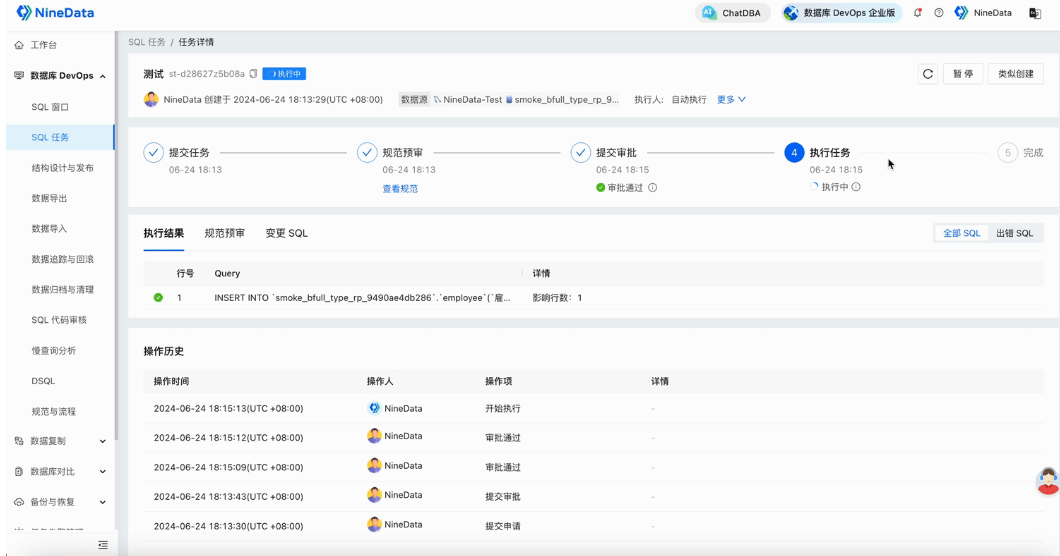Select 全部 SQL filter

pos(961,233)
